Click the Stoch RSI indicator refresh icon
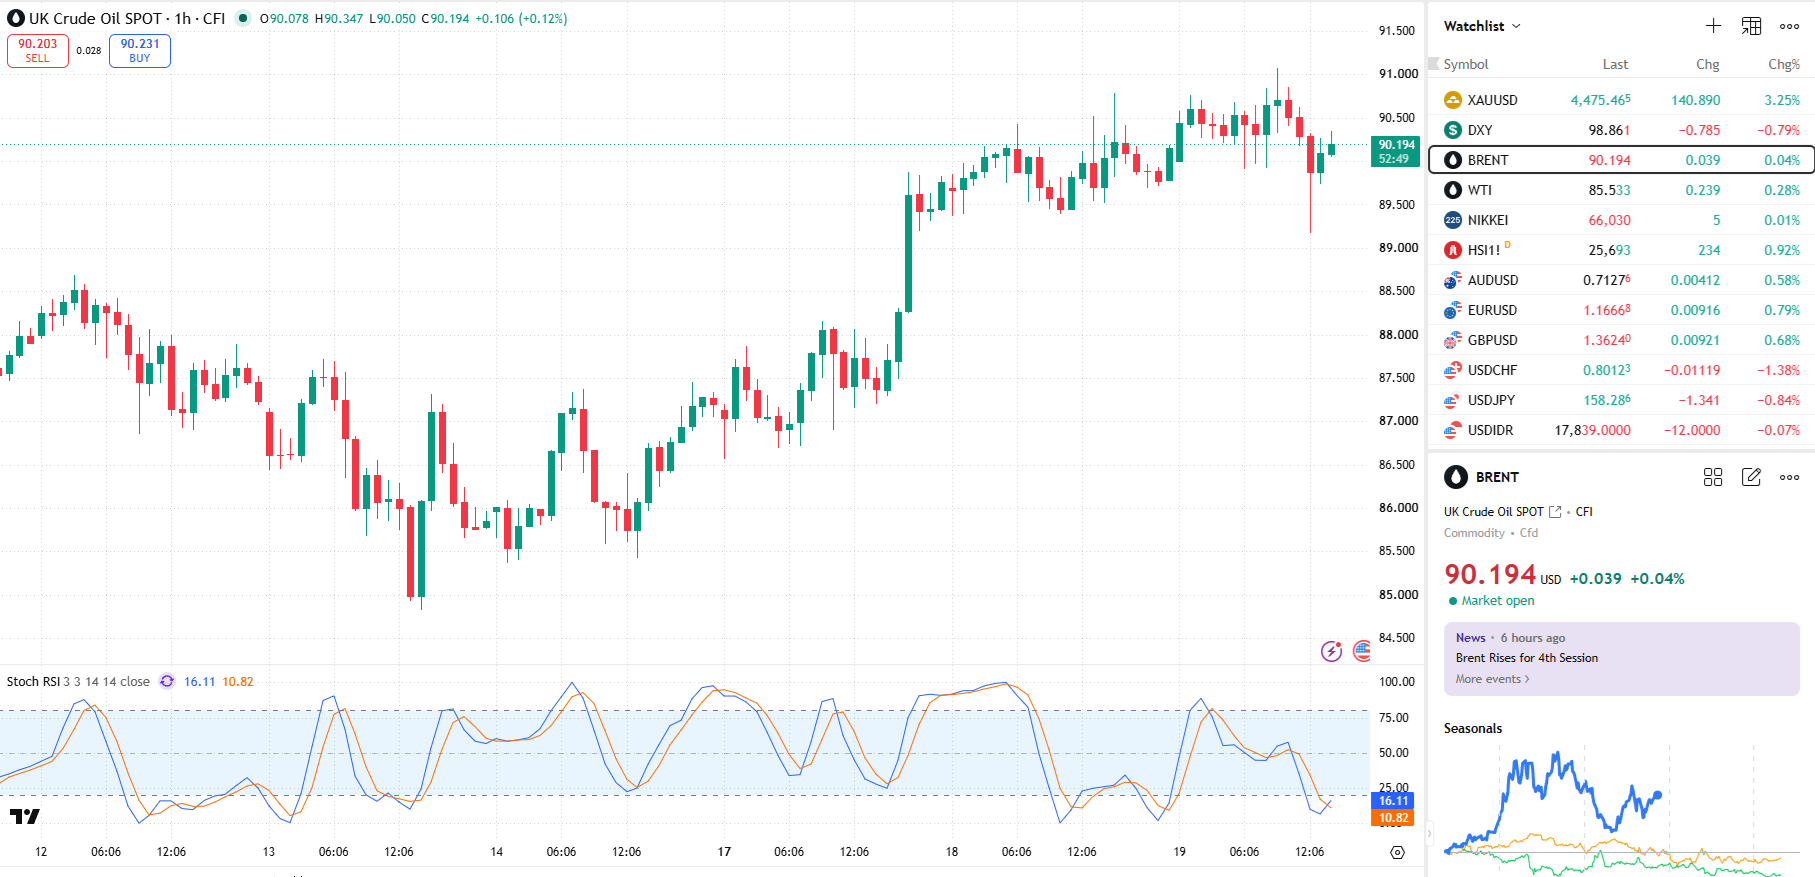The height and width of the screenshot is (877, 1815). pyautogui.click(x=167, y=681)
